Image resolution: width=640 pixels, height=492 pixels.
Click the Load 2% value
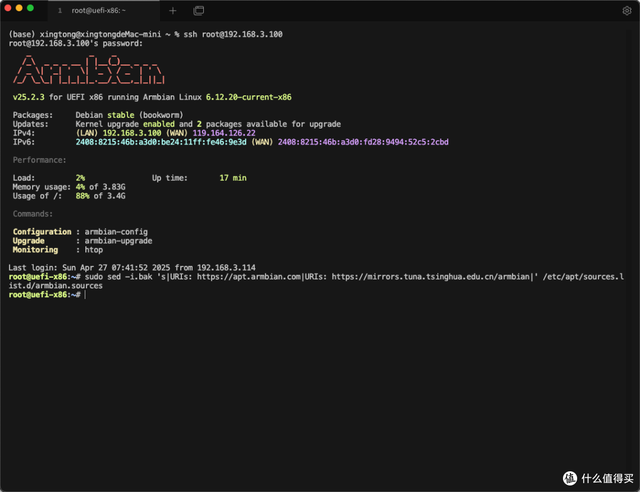(80, 178)
